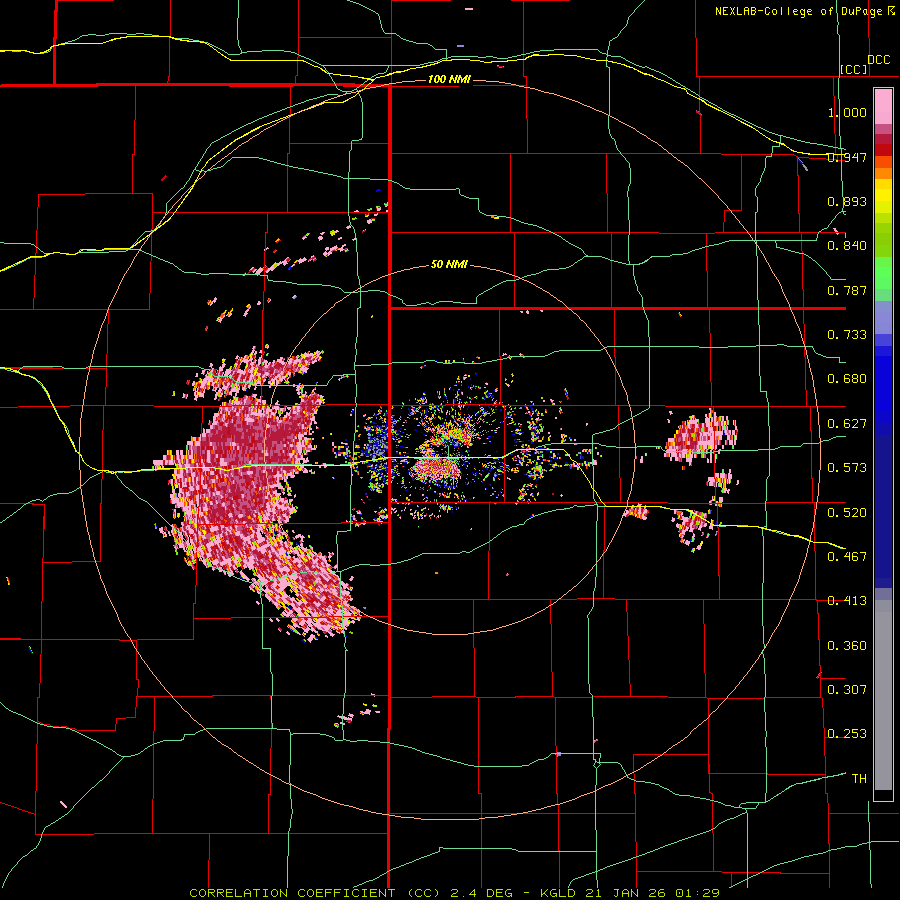This screenshot has width=900, height=900.
Task: Pick the bright green color bar segment
Action: point(883,273)
